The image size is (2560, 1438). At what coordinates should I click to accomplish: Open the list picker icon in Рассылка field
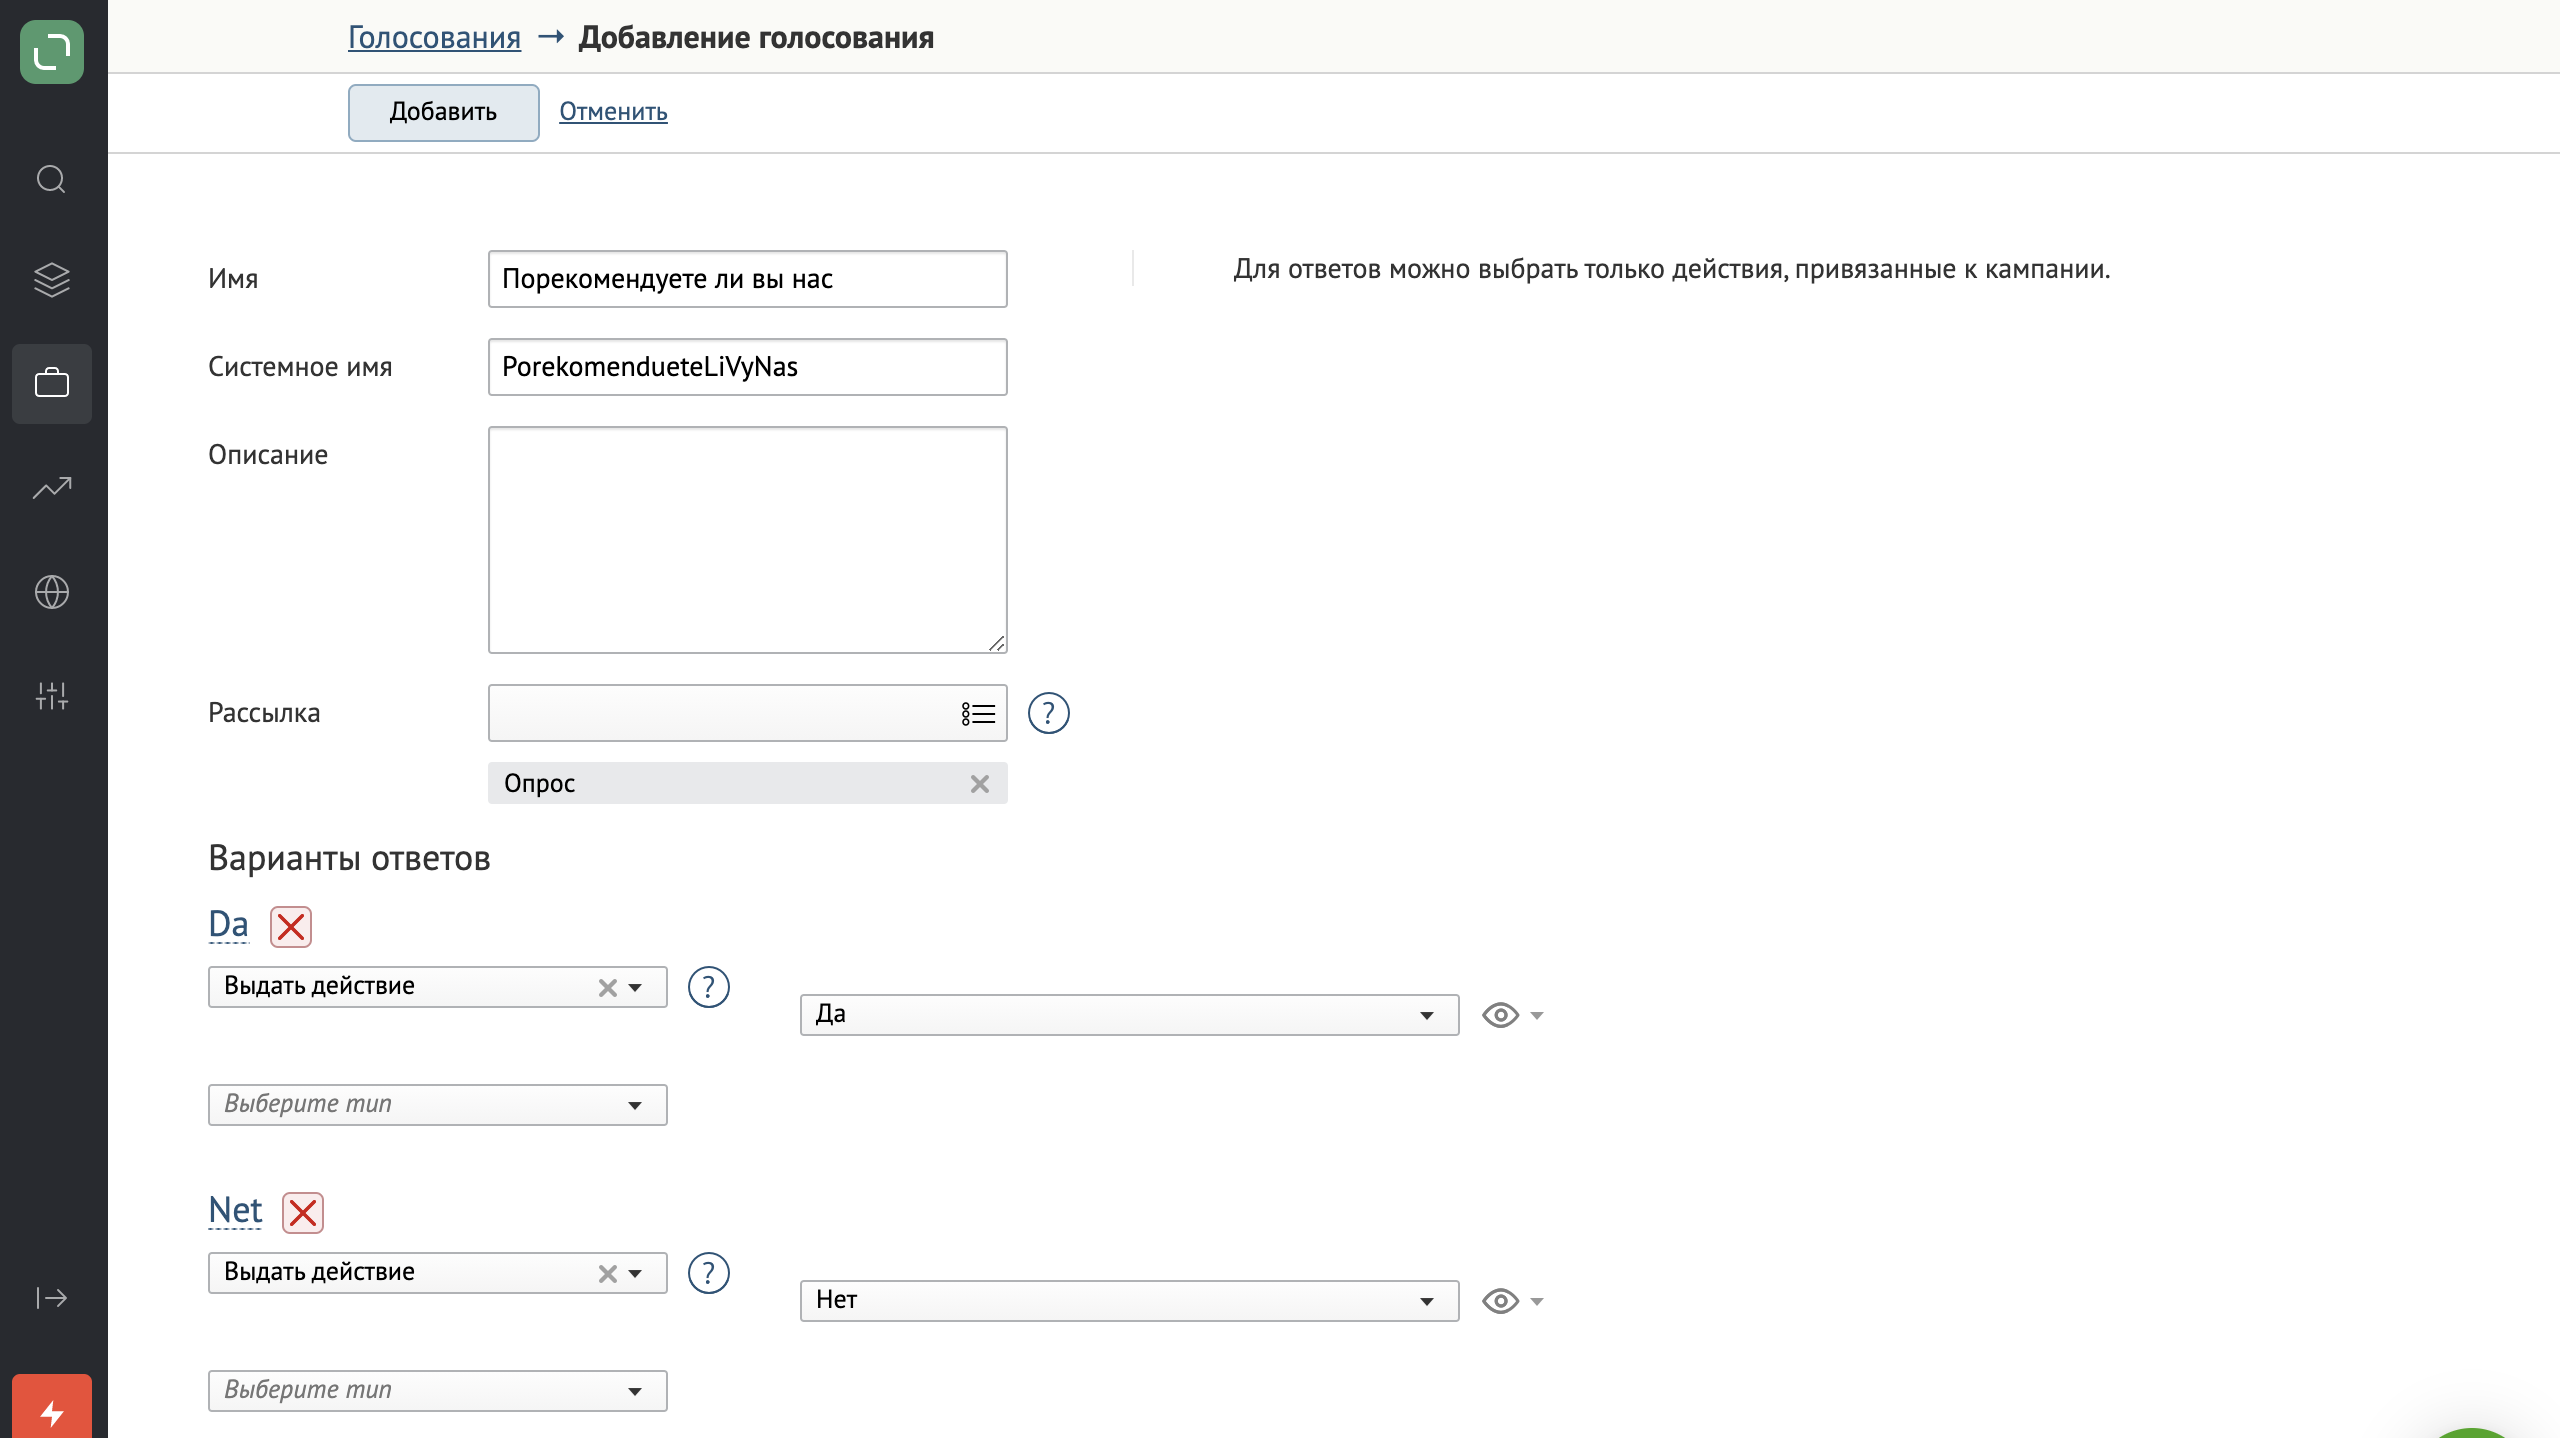coord(978,713)
